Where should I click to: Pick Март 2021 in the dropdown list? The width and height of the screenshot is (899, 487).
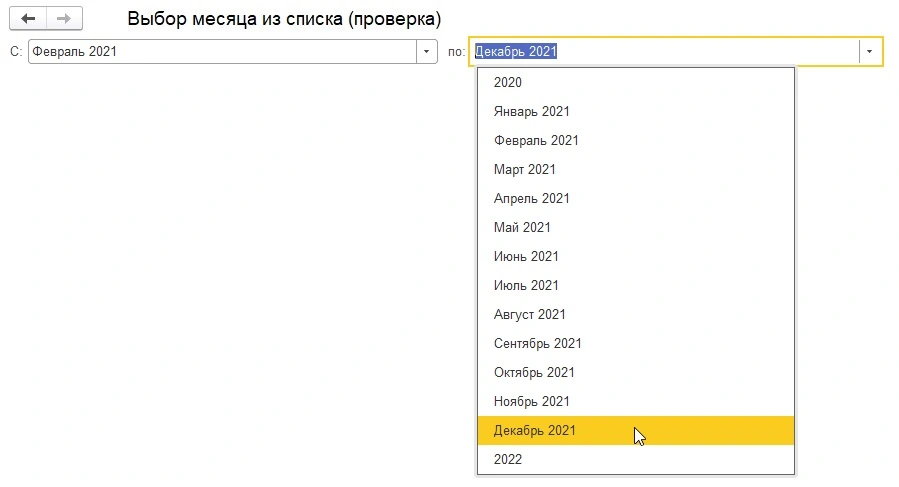click(x=525, y=170)
